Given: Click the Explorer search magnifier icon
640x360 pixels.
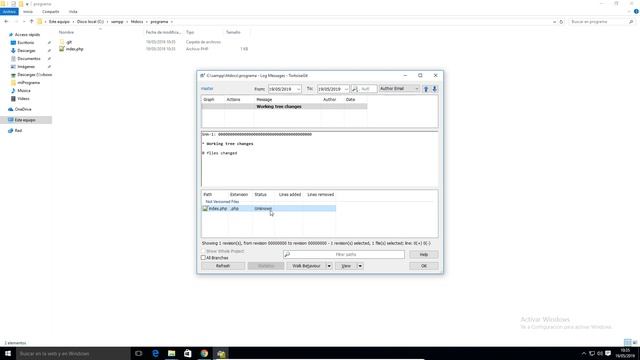Looking at the screenshot, I should click(x=631, y=22).
